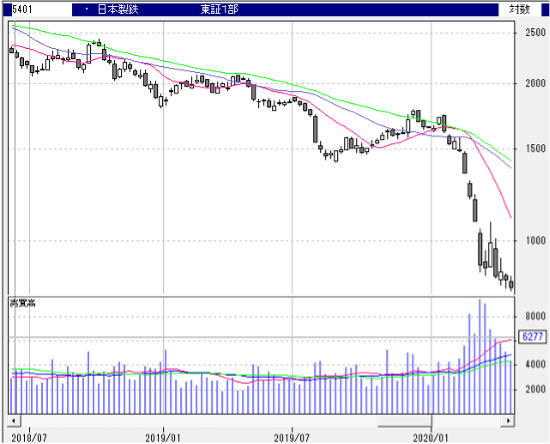550x444 pixels.
Task: Click the horizontal scrollbar thumb near 2020/01
Action: [x=404, y=420]
